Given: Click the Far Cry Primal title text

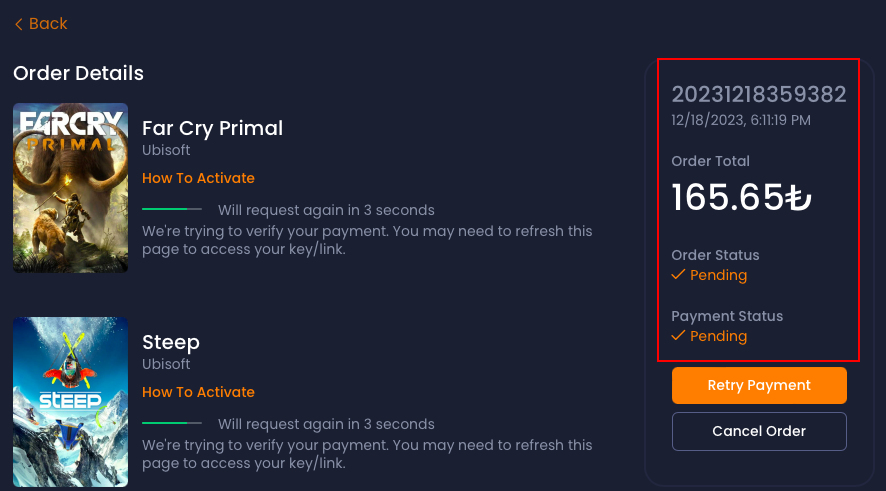Looking at the screenshot, I should [212, 128].
